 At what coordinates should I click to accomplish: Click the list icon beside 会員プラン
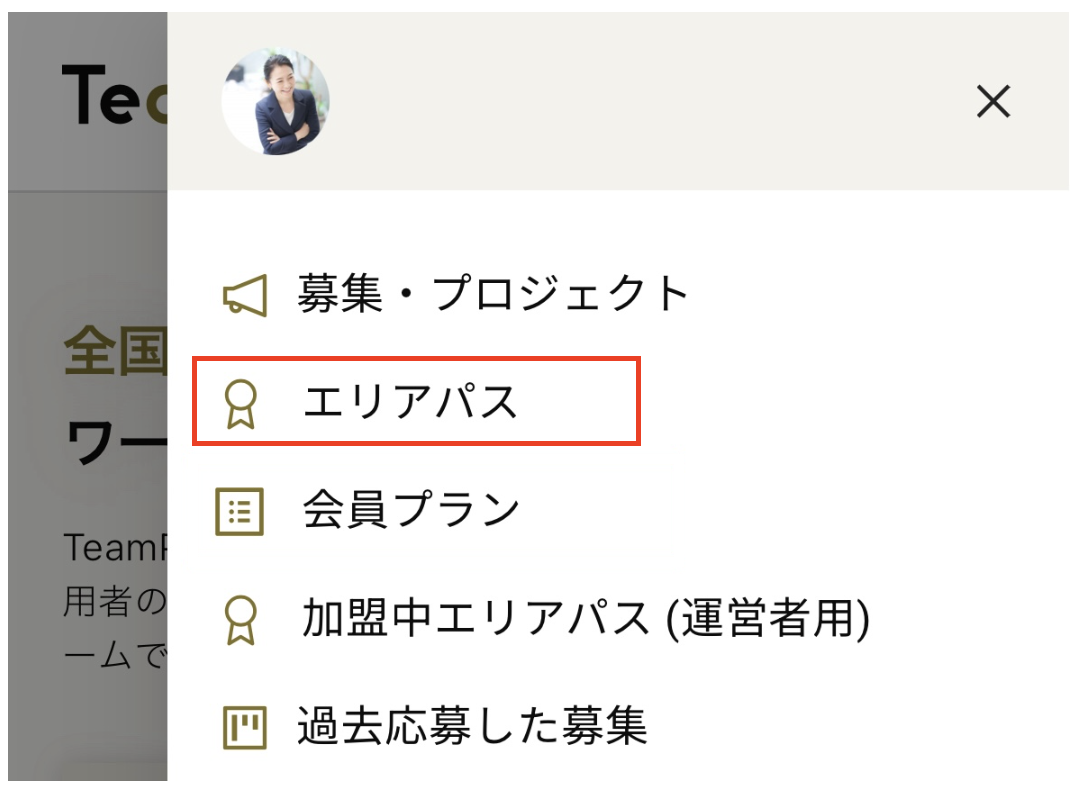pyautogui.click(x=240, y=511)
